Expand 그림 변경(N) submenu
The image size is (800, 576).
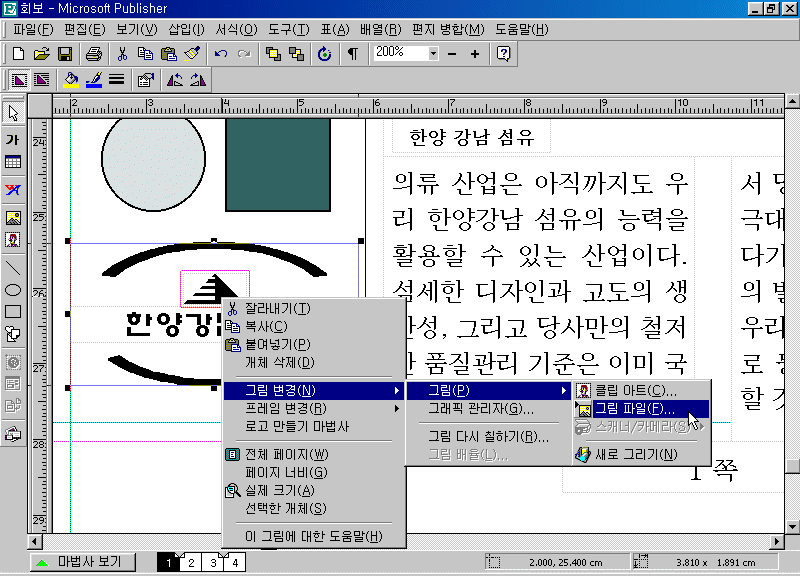(x=314, y=390)
